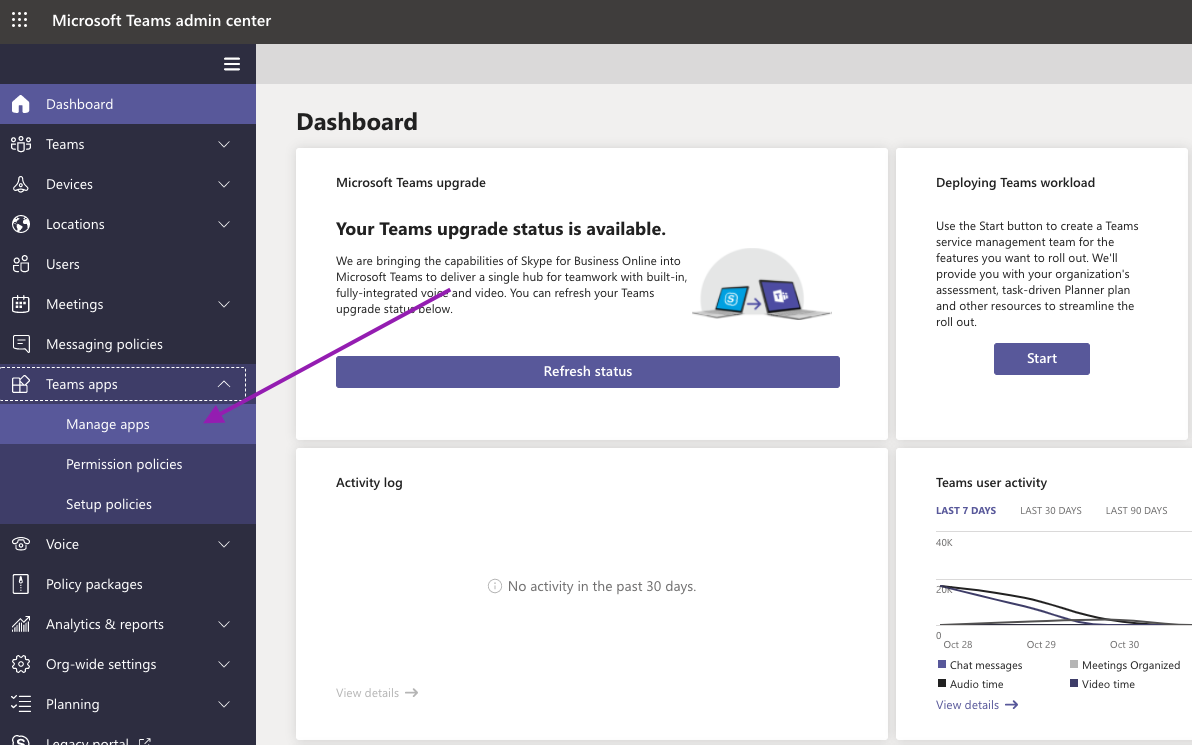Open the Messaging policies page label
The image size is (1192, 745).
(x=104, y=344)
